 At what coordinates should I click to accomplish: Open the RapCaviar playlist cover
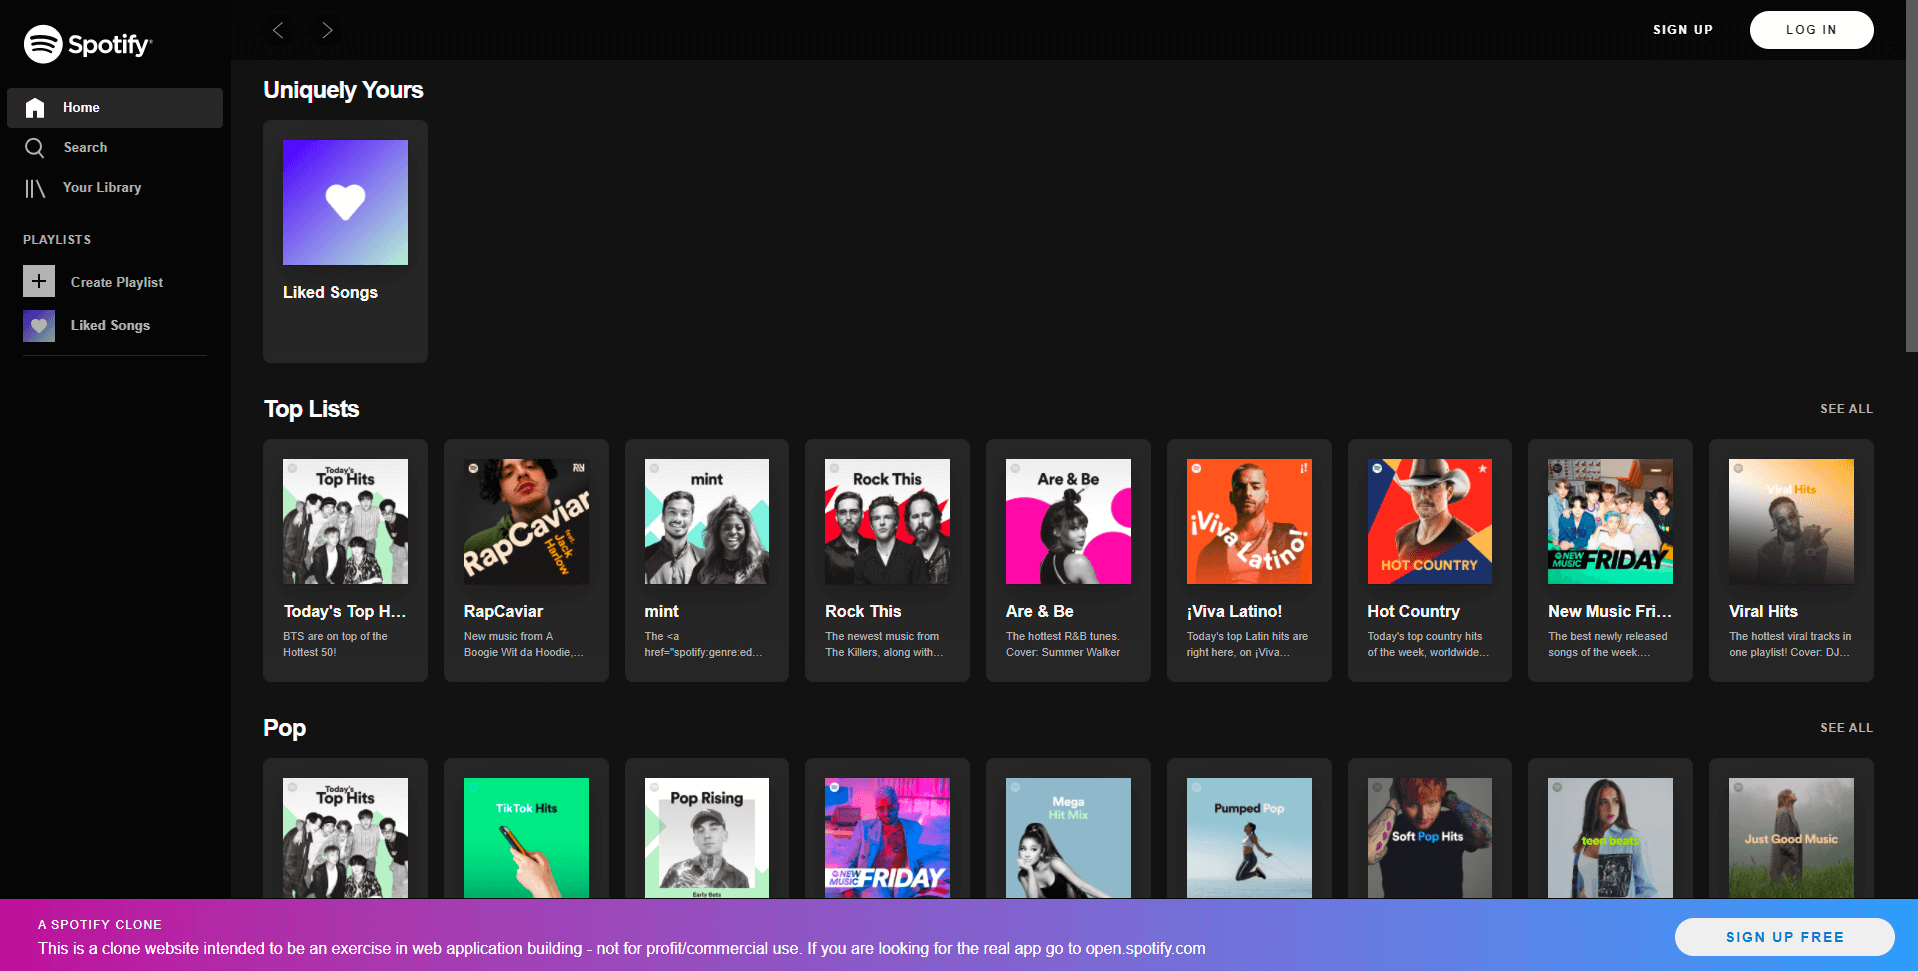526,521
